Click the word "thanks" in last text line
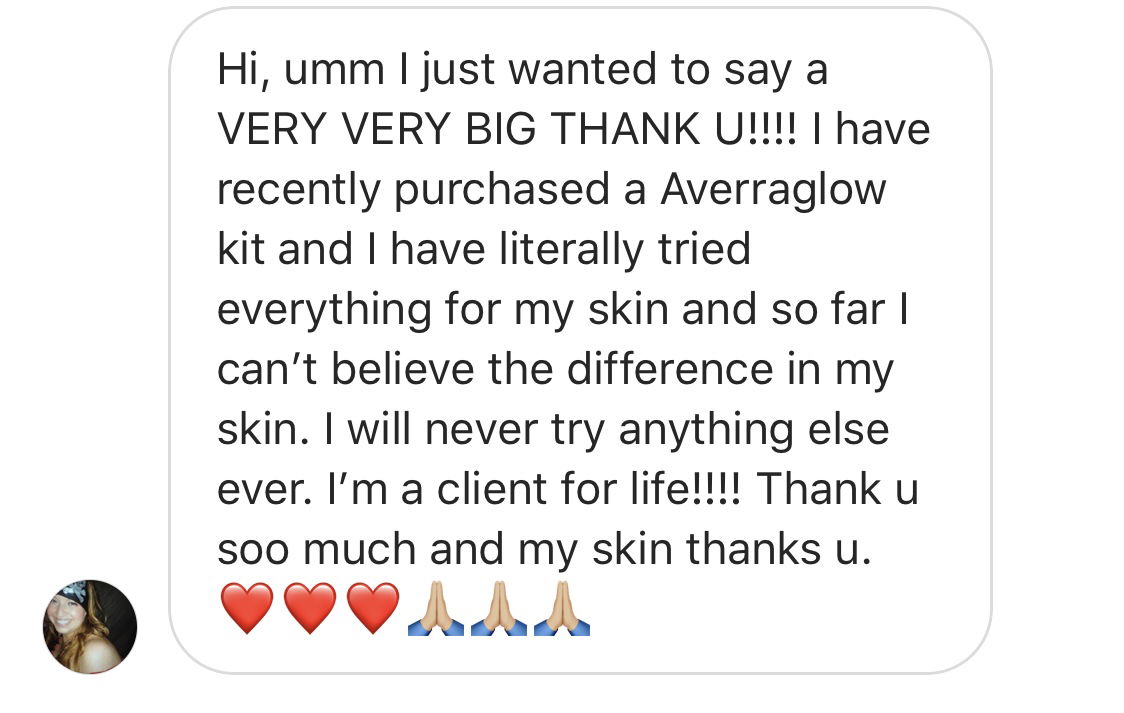This screenshot has height=713, width=1124. pos(753,550)
